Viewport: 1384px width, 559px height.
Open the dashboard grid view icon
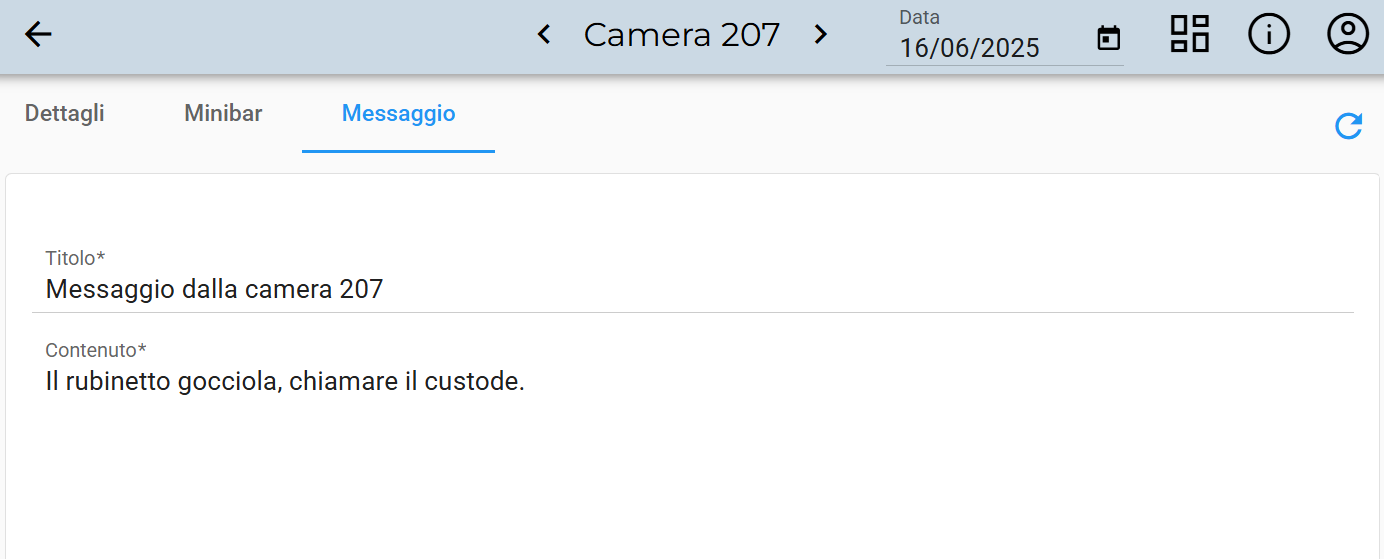pos(1190,35)
